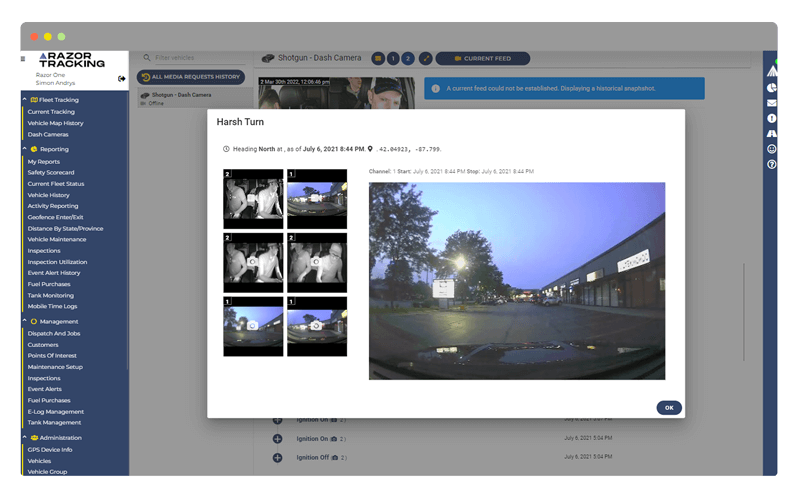Click OK button in Harsh Turn dialog
This screenshot has width=800, height=498.
point(669,408)
